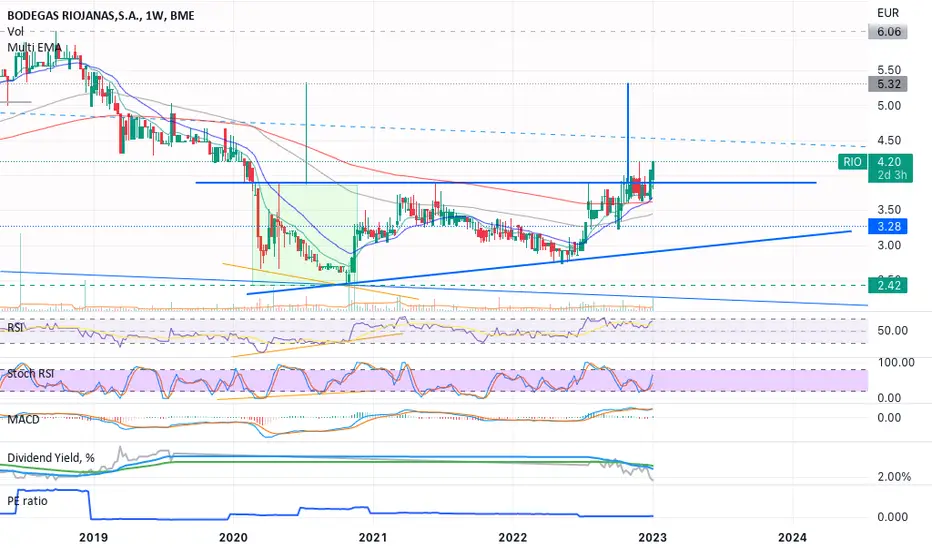This screenshot has height=550, width=932.
Task: Click the 2021 time axis label
Action: point(373,538)
